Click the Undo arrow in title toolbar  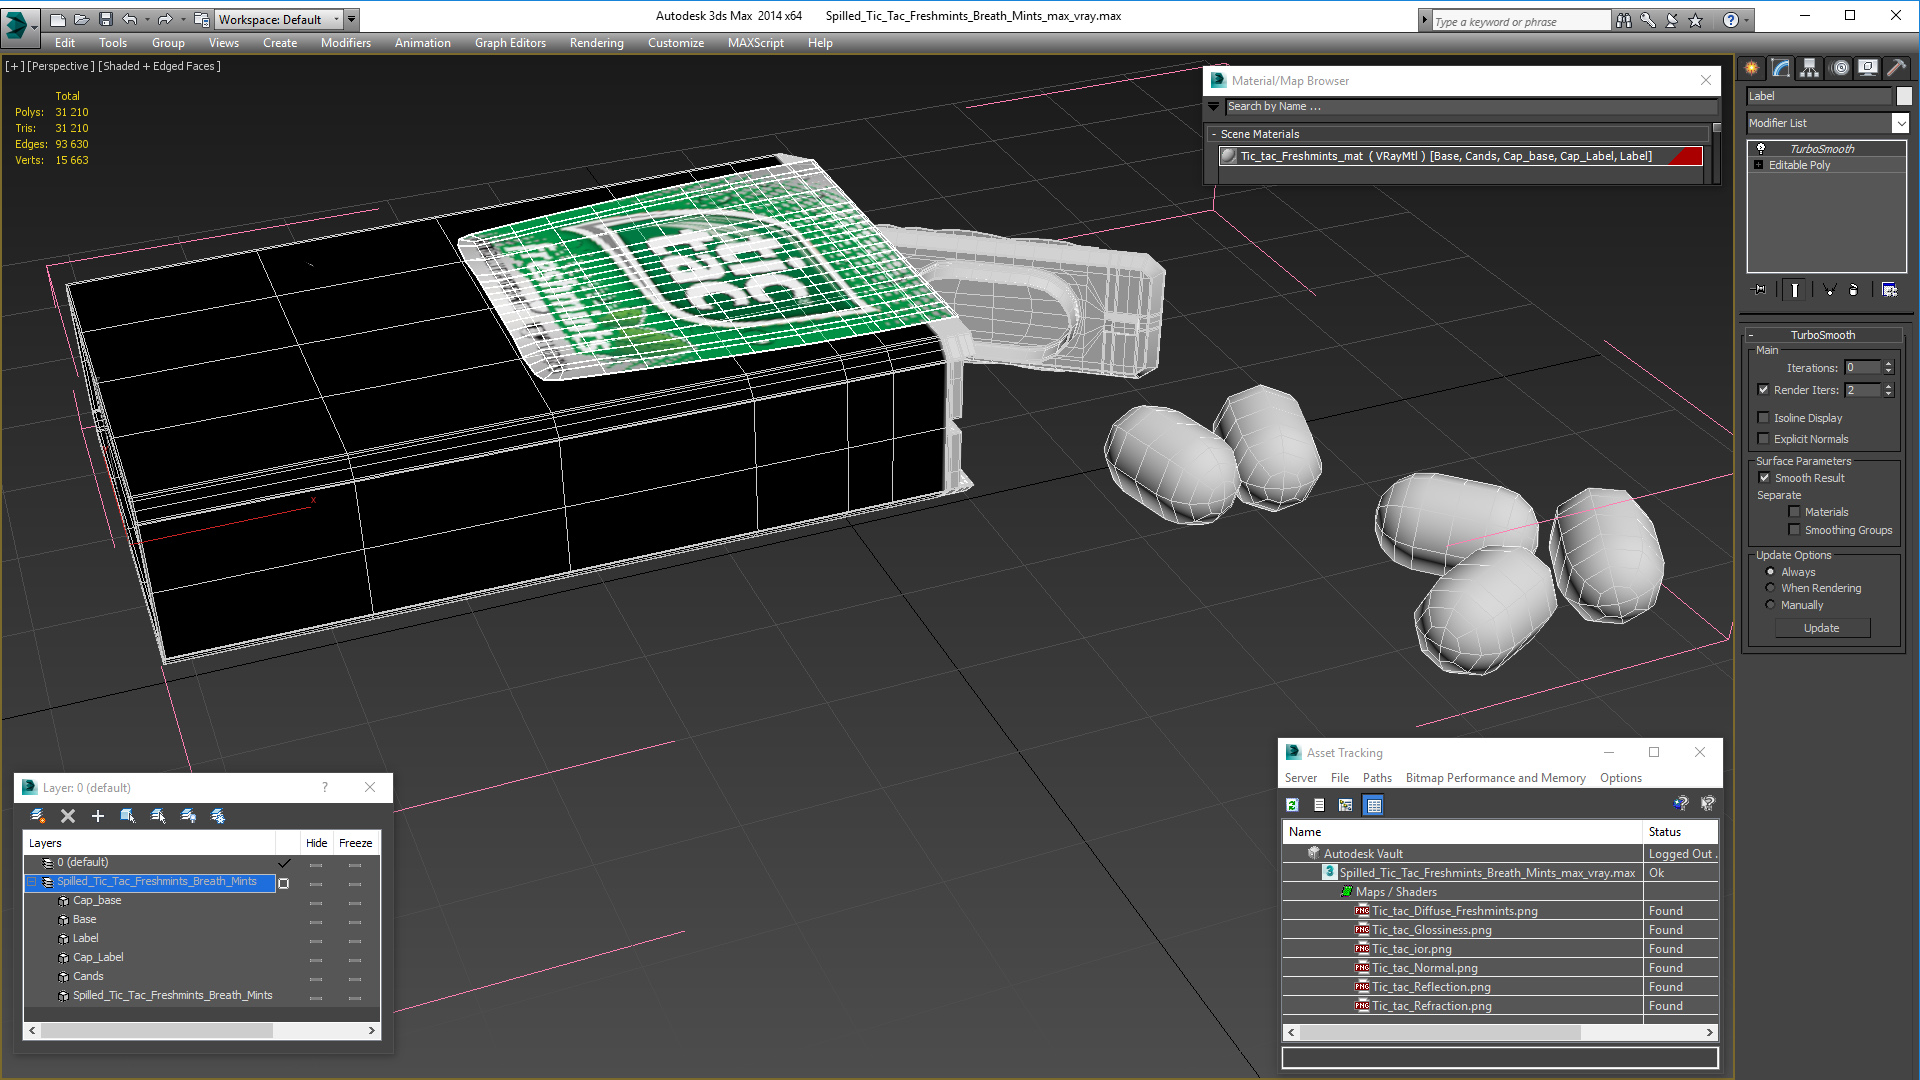coord(130,19)
